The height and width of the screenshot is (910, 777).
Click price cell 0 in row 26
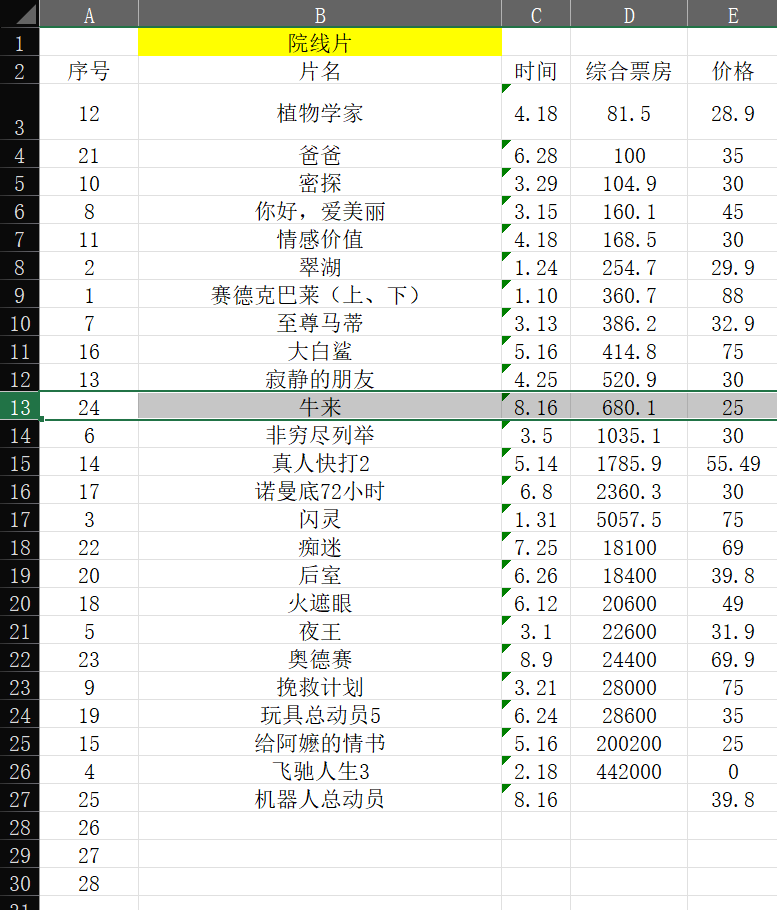(732, 771)
